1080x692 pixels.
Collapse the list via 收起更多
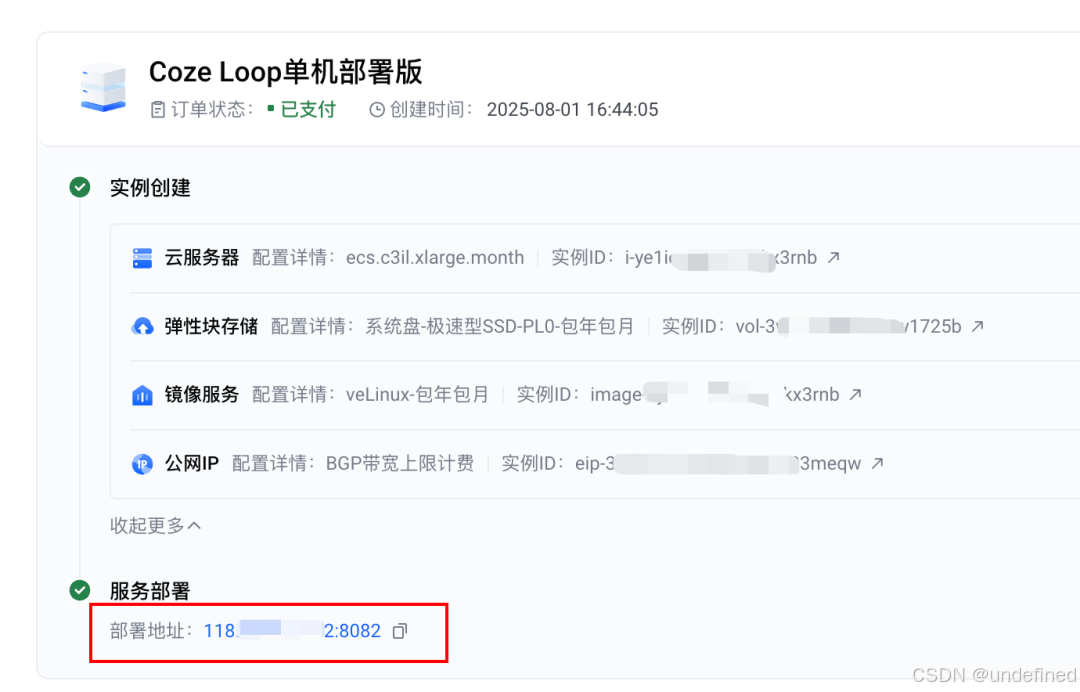tap(156, 525)
